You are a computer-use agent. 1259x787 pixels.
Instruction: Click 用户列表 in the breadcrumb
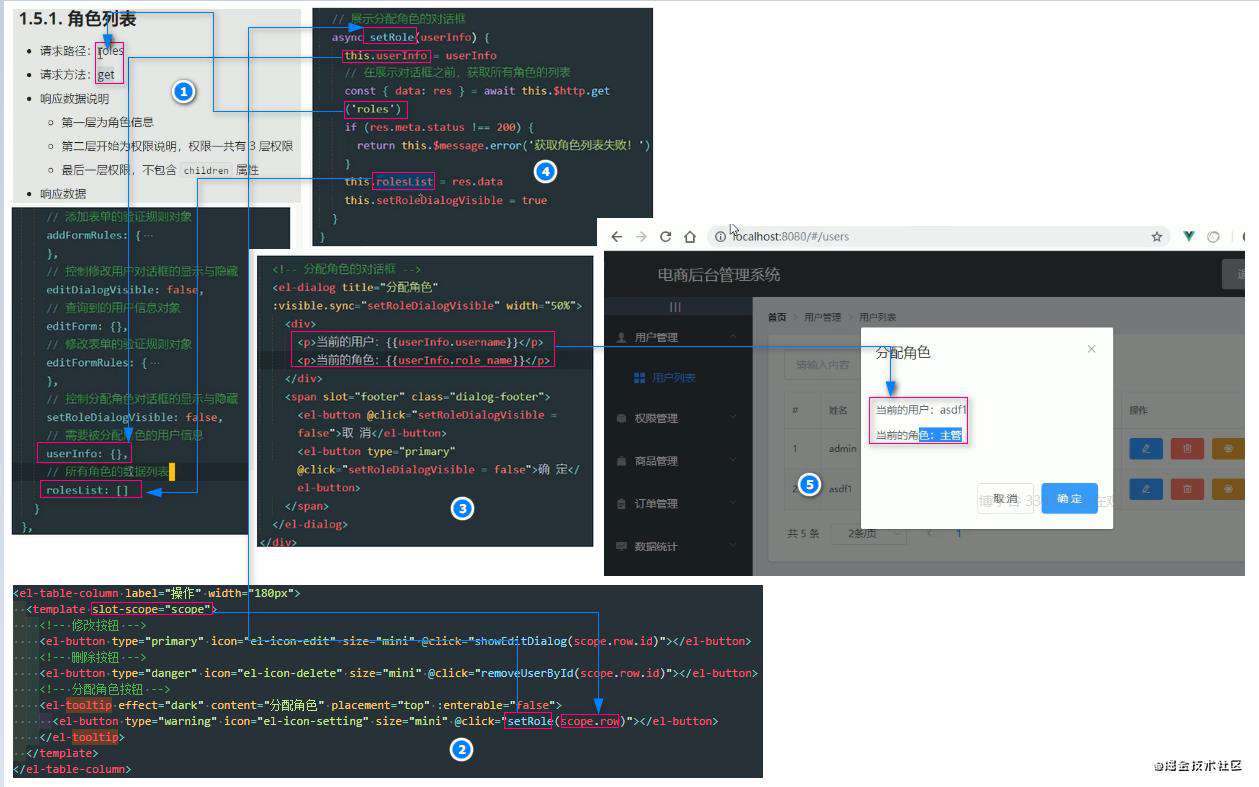879,317
